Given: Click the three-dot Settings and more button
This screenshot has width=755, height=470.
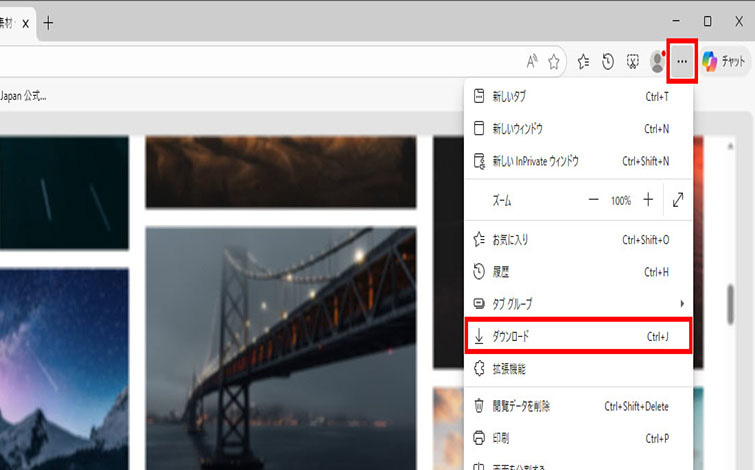Looking at the screenshot, I should (x=681, y=62).
